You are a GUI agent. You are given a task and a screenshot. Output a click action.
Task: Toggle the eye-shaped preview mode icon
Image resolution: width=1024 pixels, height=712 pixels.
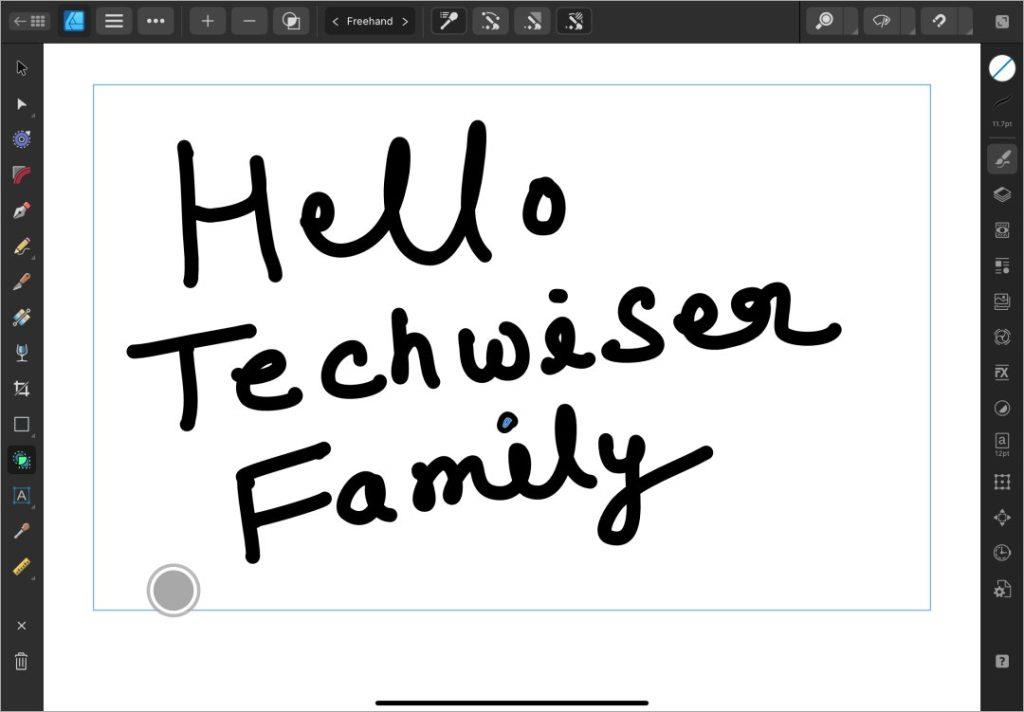click(882, 22)
